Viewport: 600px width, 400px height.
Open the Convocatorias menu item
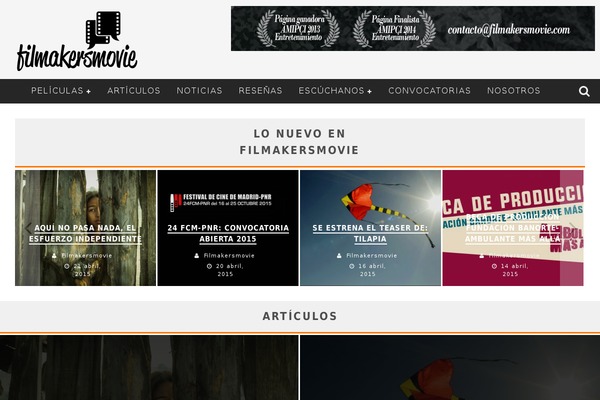[x=429, y=91]
